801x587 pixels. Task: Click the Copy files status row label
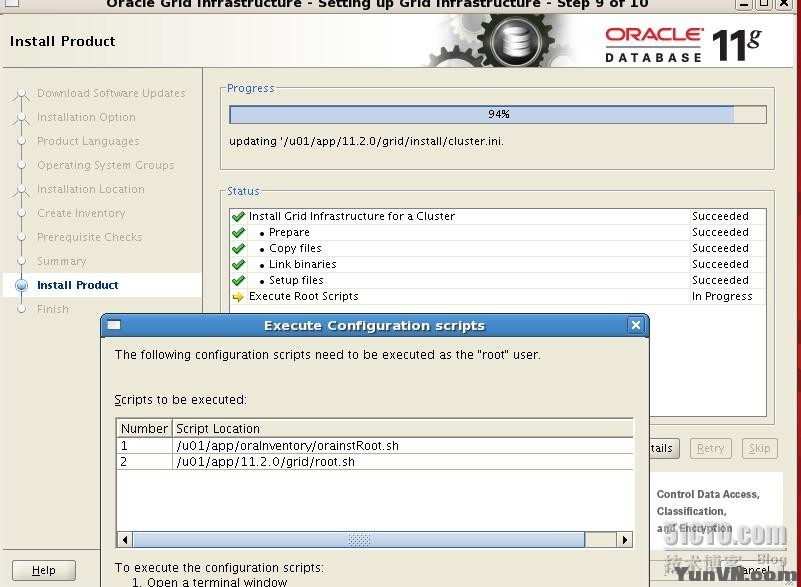coord(295,248)
